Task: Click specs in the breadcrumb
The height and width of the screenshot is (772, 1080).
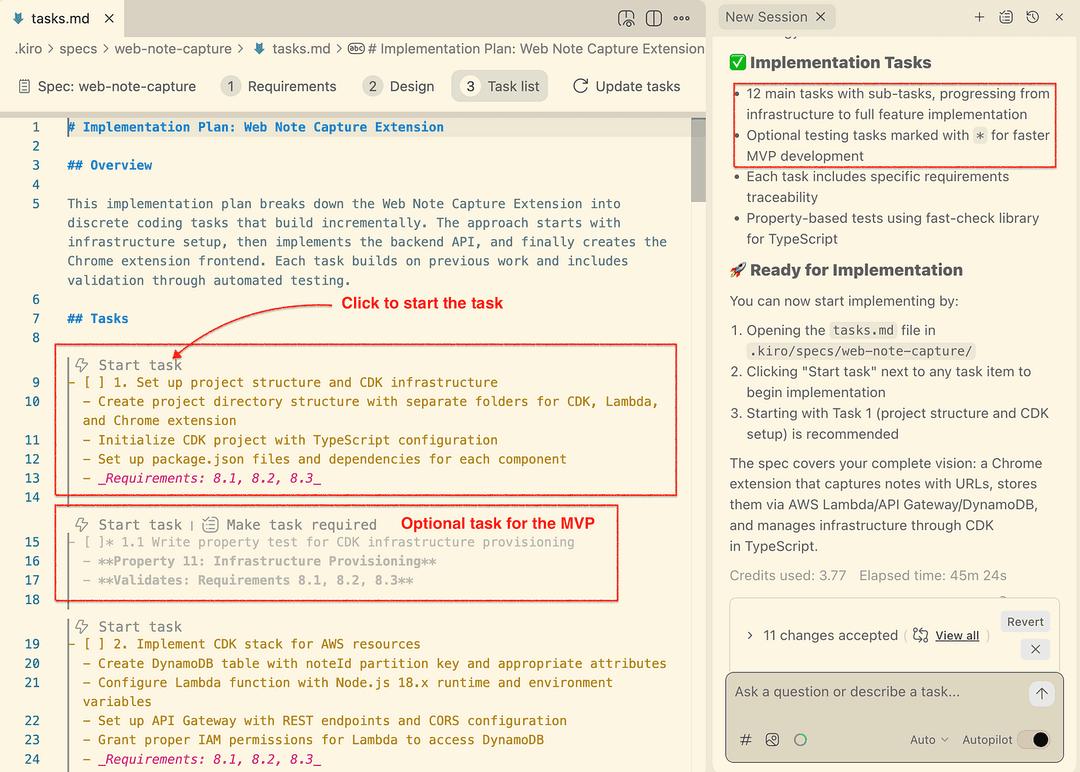Action: click(x=78, y=49)
